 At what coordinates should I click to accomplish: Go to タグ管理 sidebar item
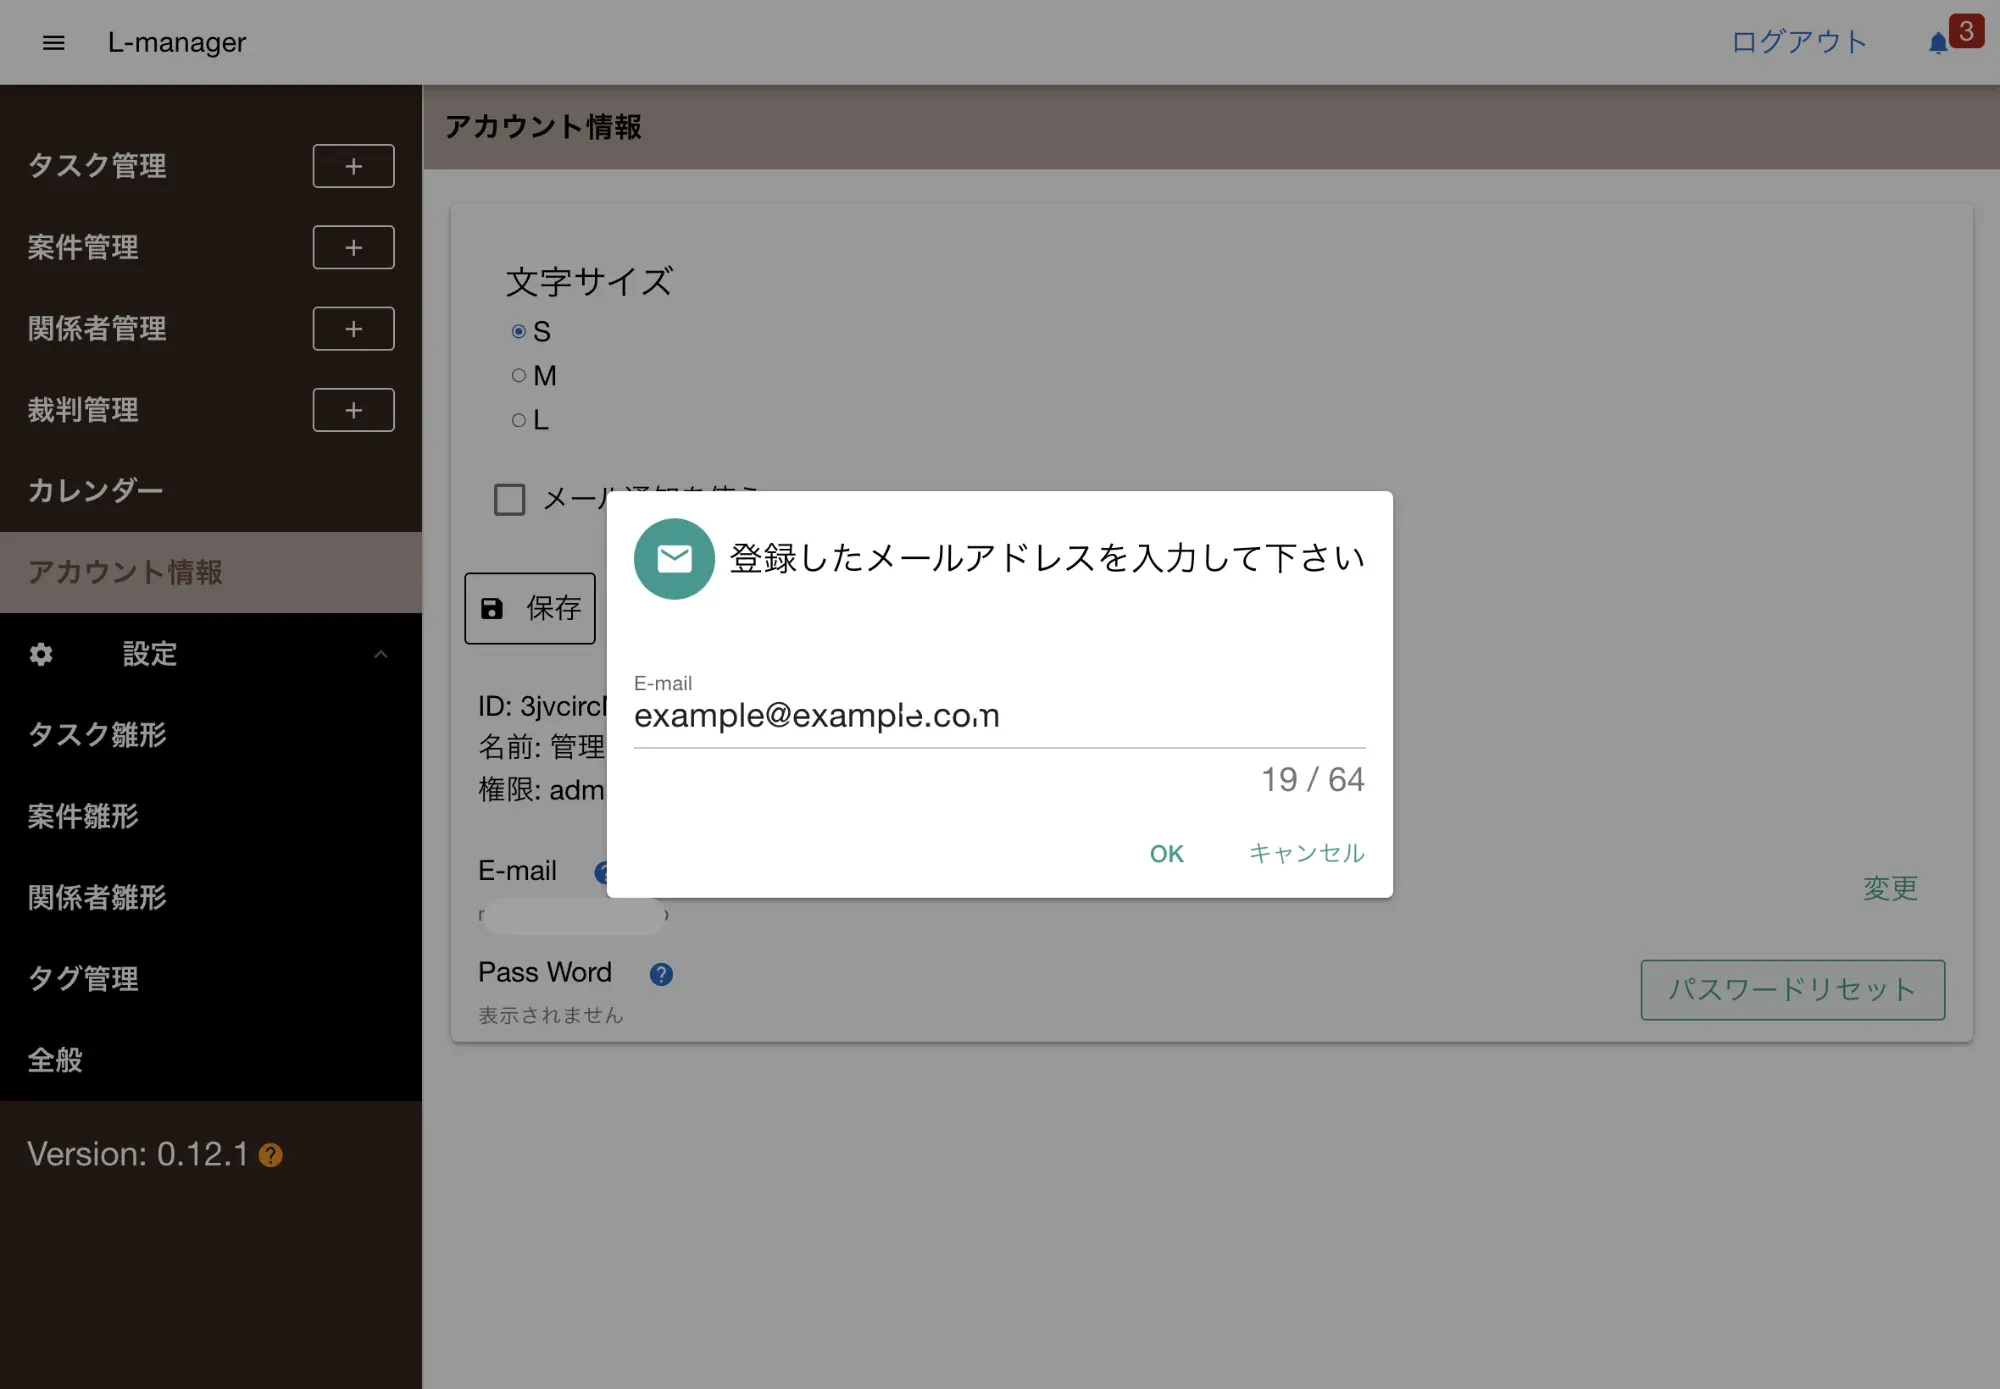click(83, 979)
